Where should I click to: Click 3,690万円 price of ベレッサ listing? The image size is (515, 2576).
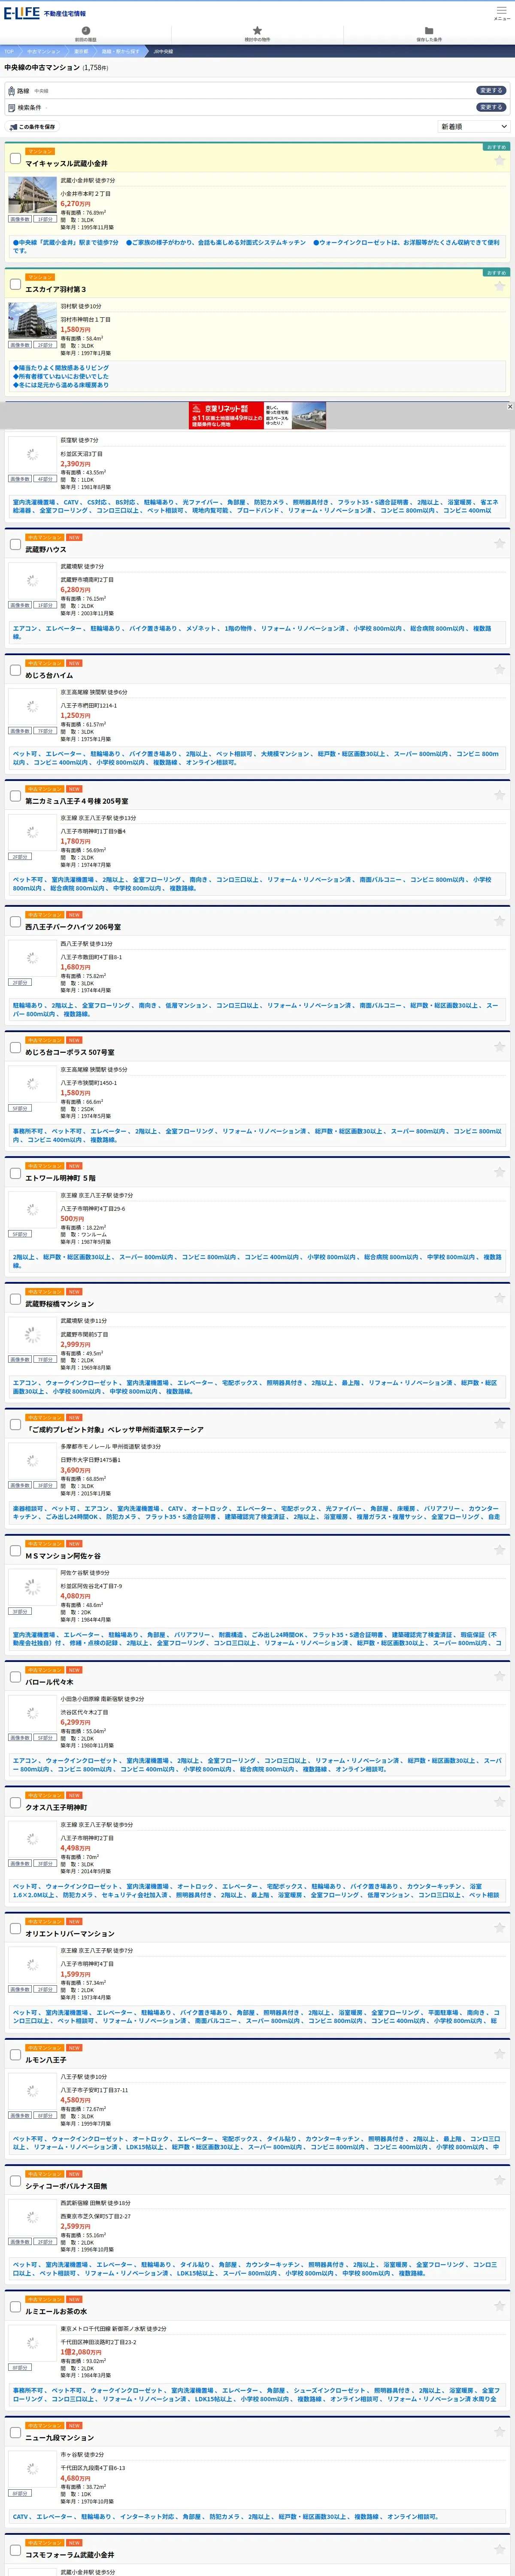point(75,1470)
